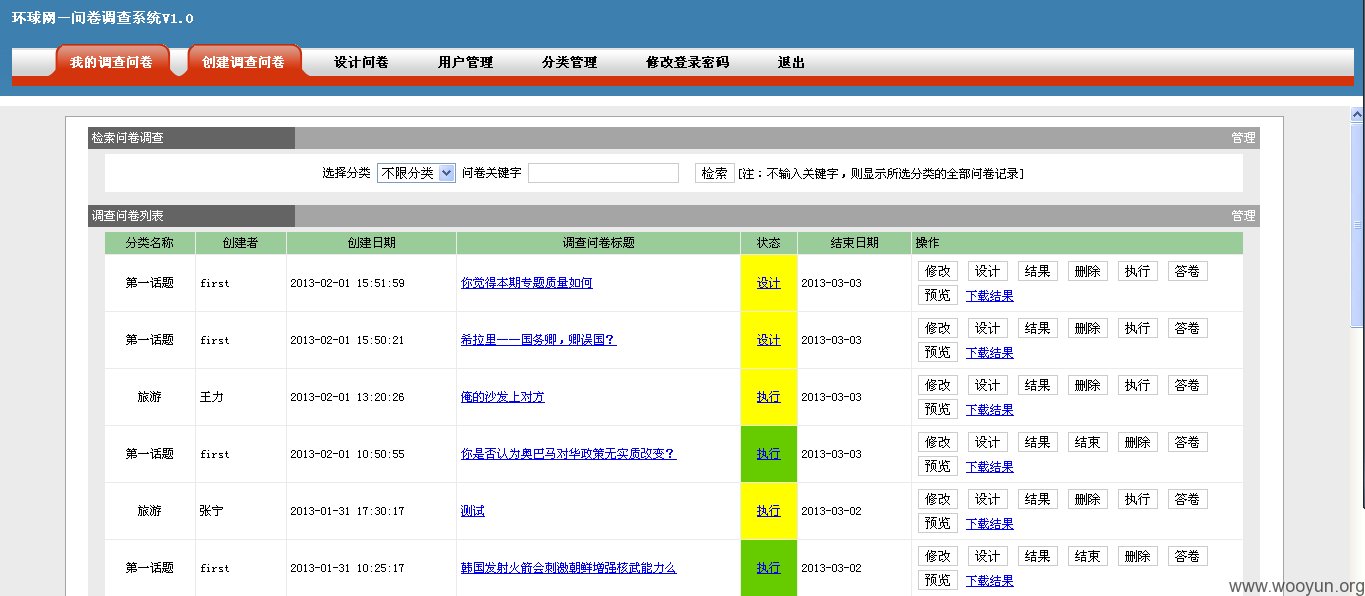Click 删除 for the 奥巴马 survey

point(1137,442)
